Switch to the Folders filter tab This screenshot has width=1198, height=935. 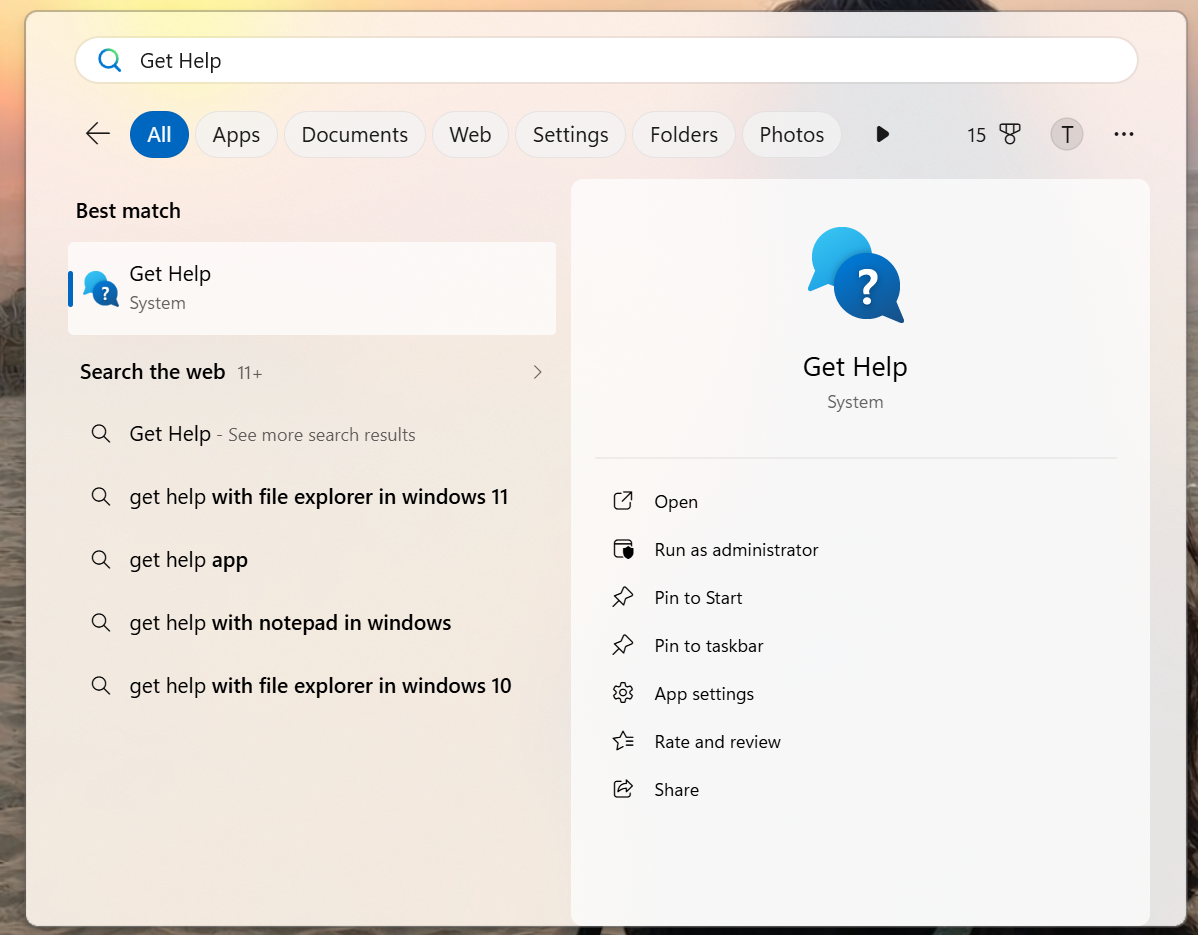pos(684,134)
